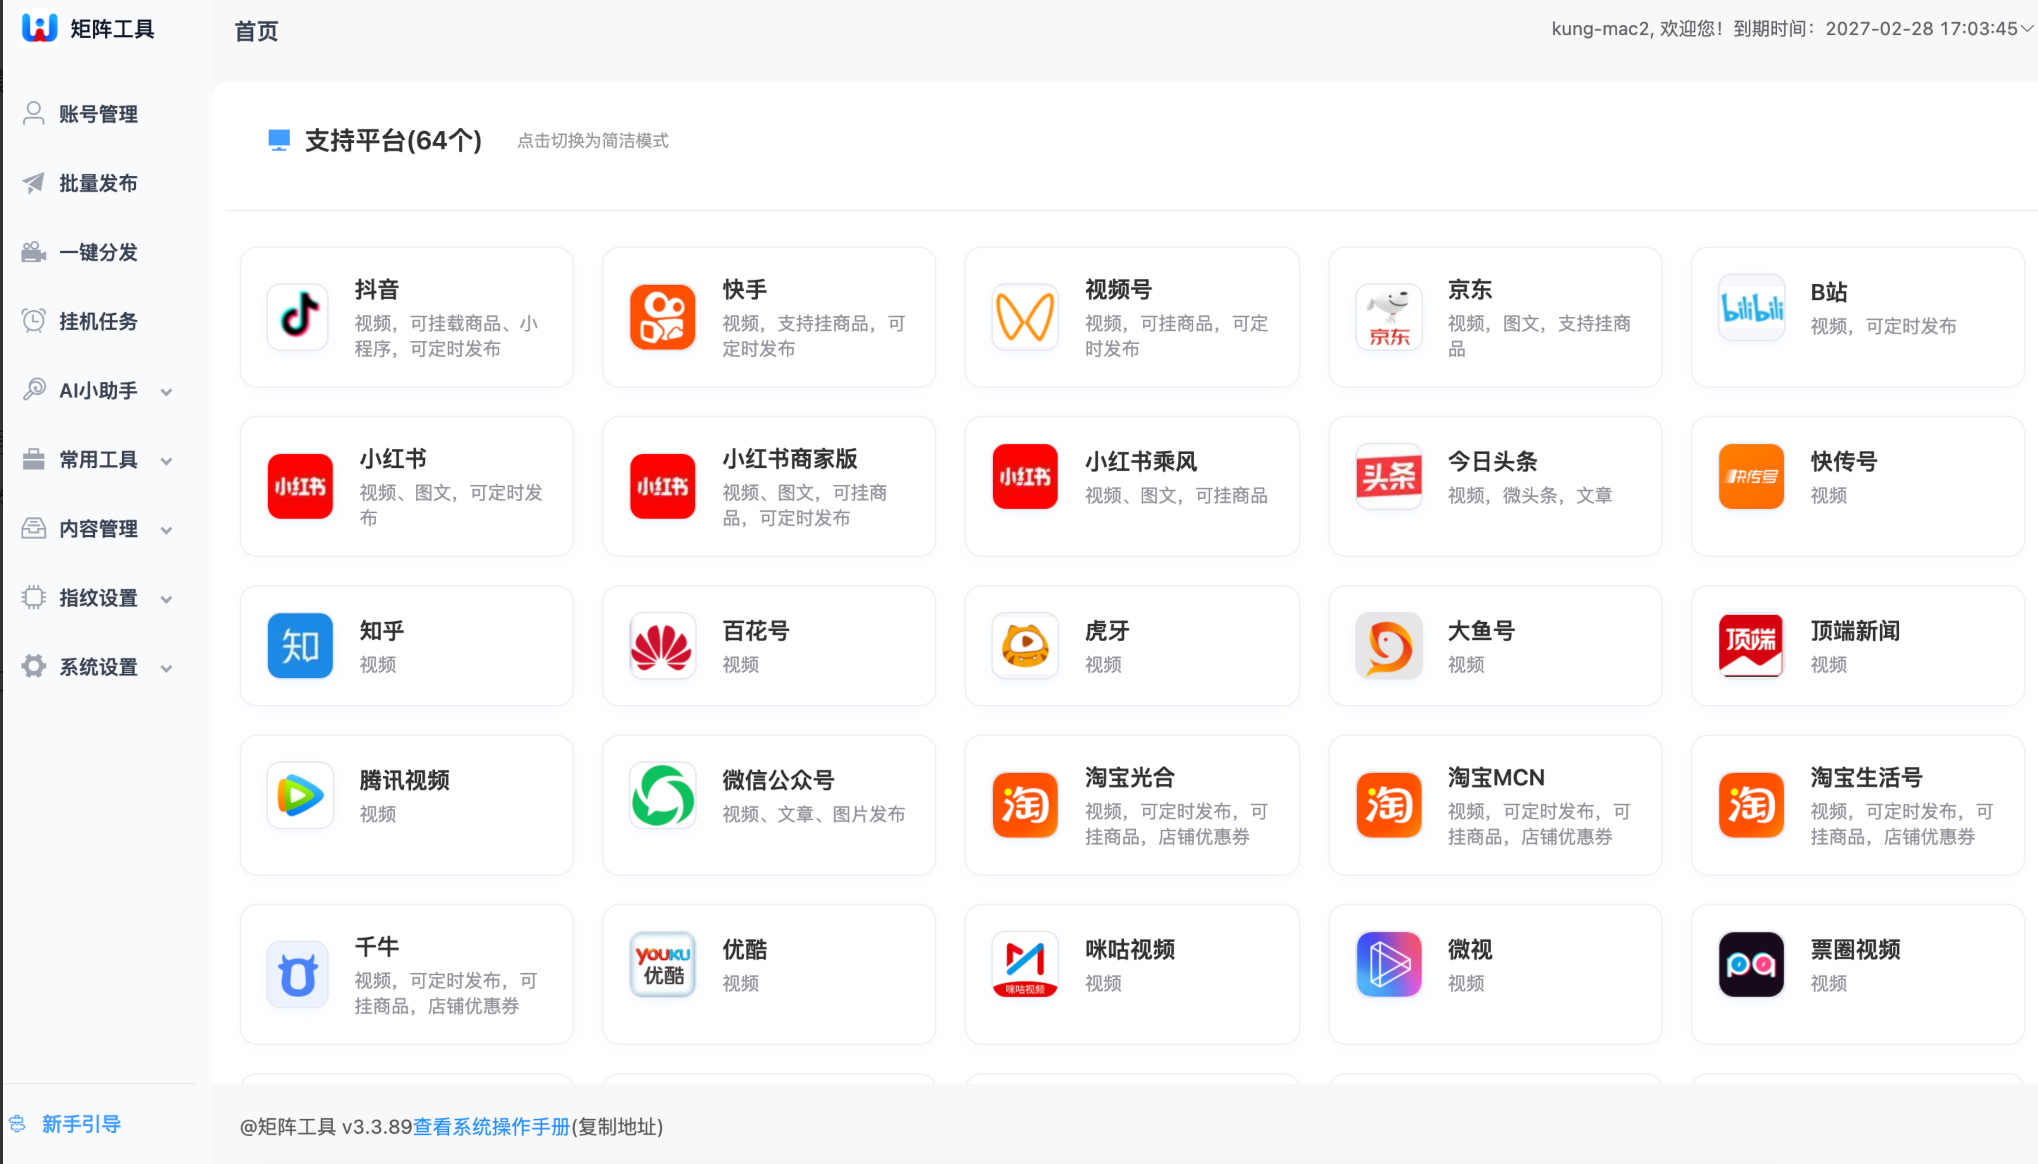Click the 快手 orange camera icon
Image resolution: width=2038 pixels, height=1164 pixels.
point(662,316)
